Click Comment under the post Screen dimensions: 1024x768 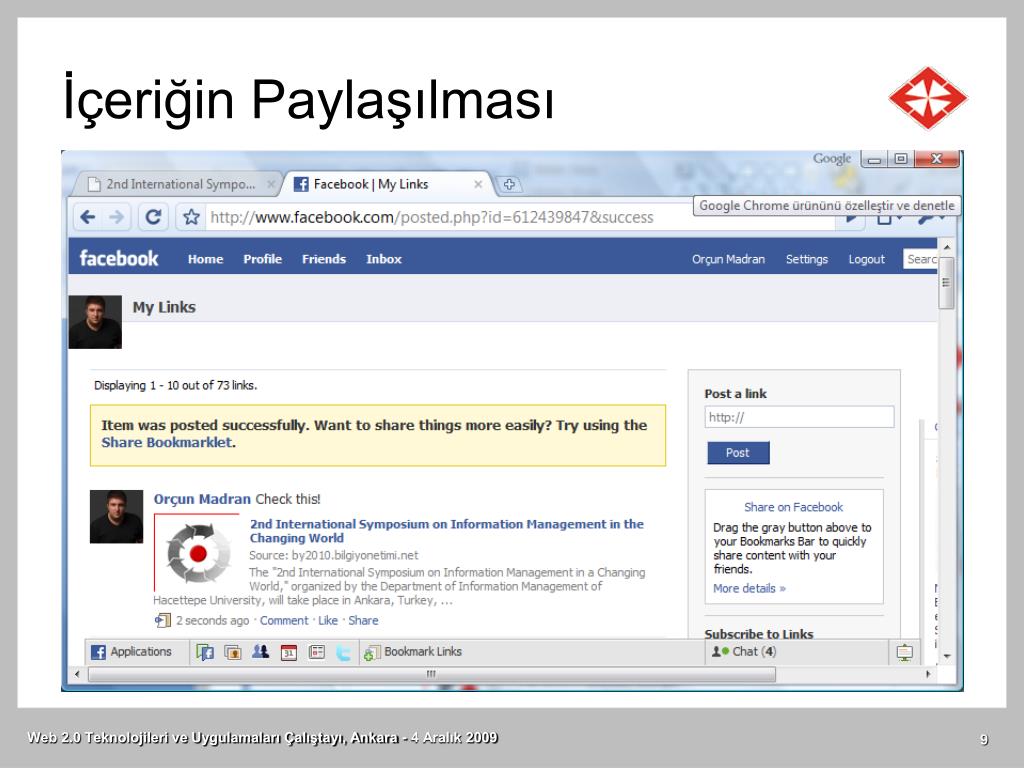click(284, 620)
